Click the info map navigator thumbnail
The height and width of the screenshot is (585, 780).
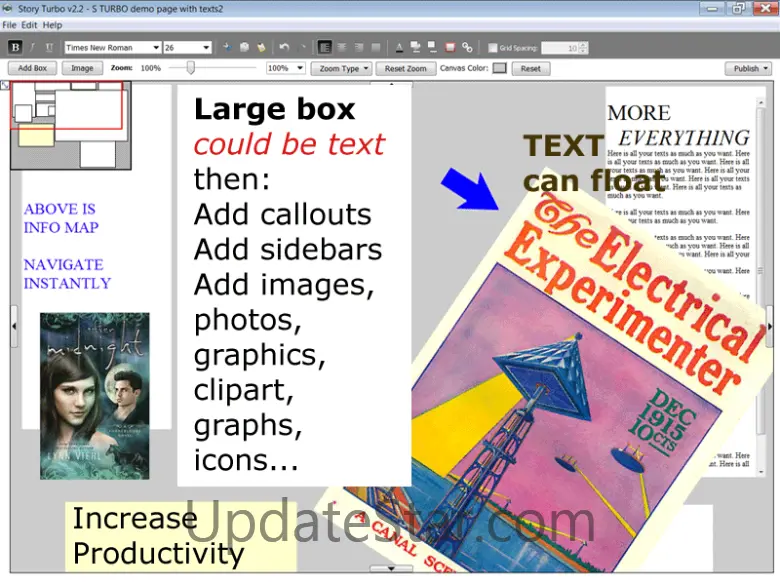[x=71, y=126]
